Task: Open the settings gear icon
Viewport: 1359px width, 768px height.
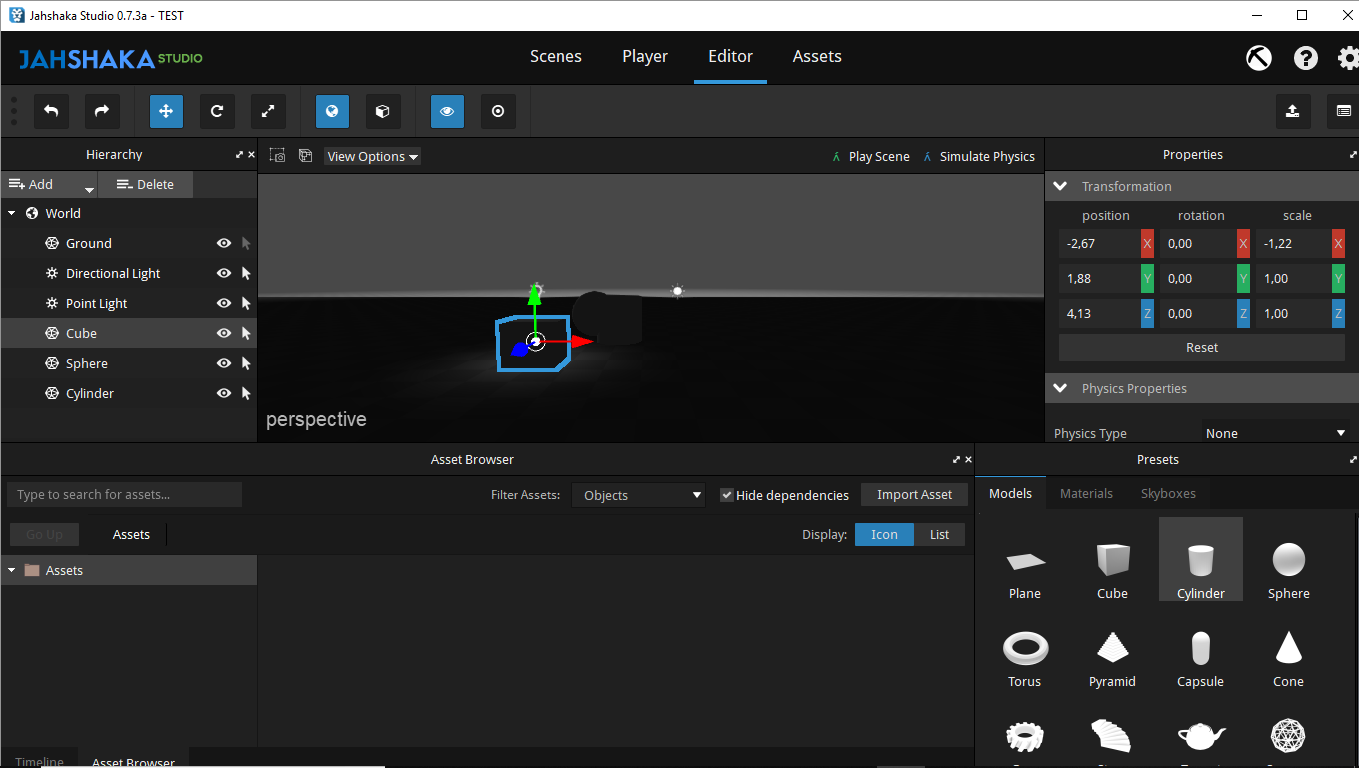Action: (1348, 58)
